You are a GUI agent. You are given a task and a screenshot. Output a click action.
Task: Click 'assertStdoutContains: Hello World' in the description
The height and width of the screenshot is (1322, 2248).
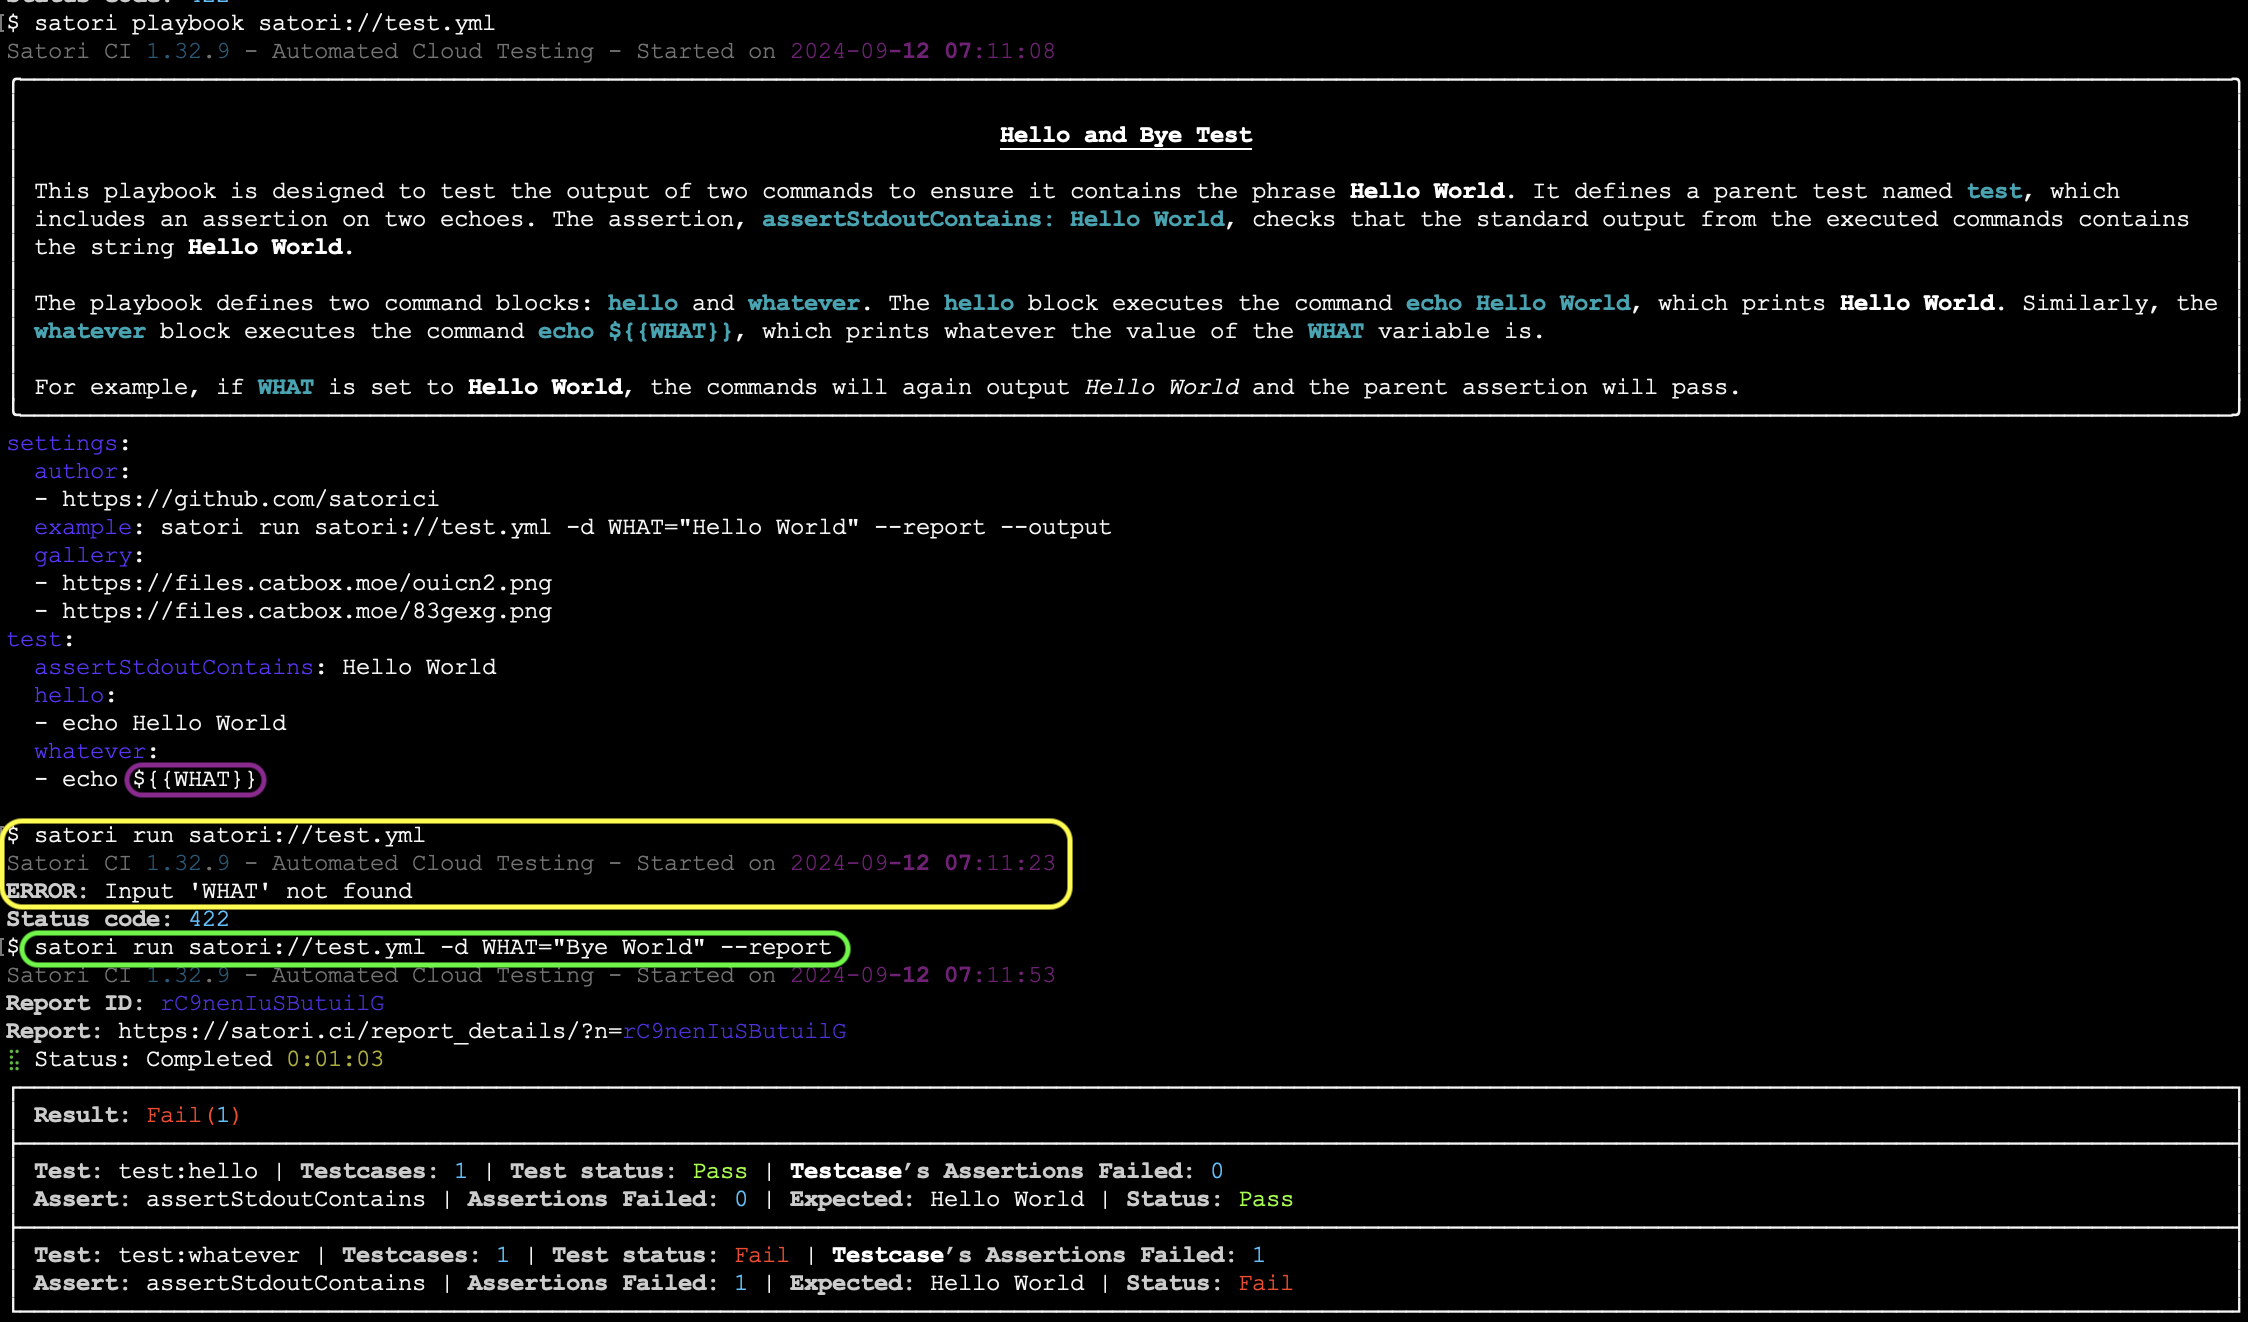994,219
